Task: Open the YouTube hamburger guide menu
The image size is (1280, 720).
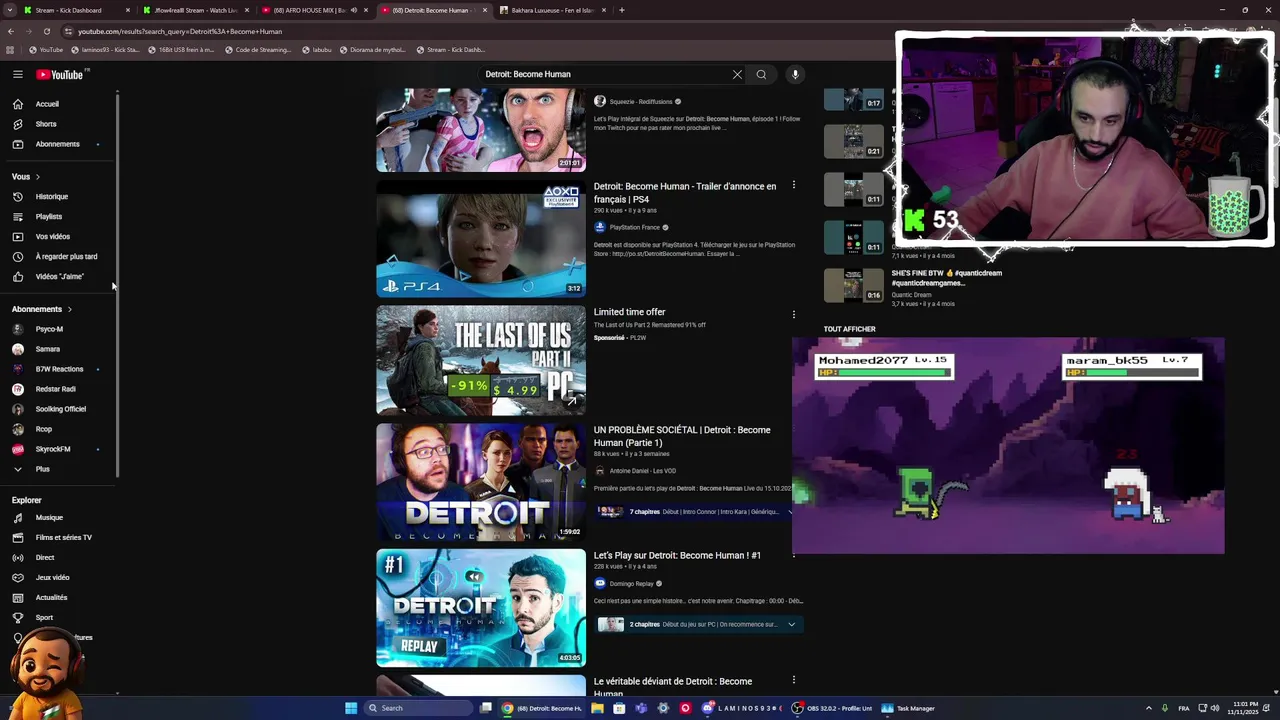Action: pyautogui.click(x=17, y=74)
